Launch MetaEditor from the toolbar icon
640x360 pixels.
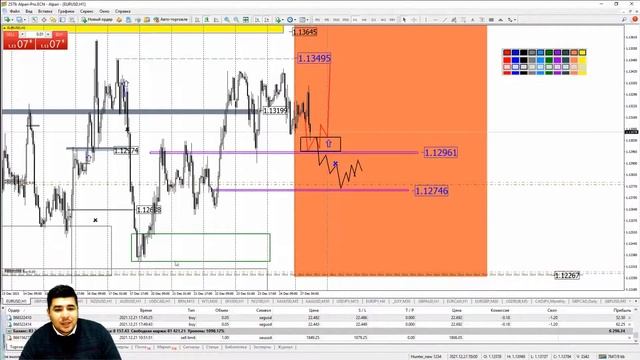click(119, 20)
